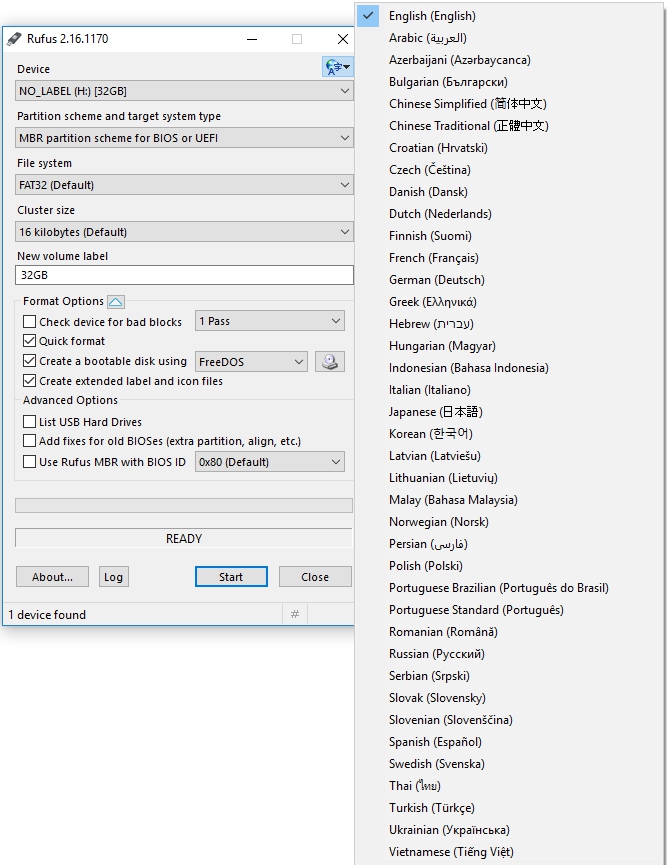Viewport: 667px width, 865px height.
Task: Select Lithuanian language entry
Action: coord(509,478)
